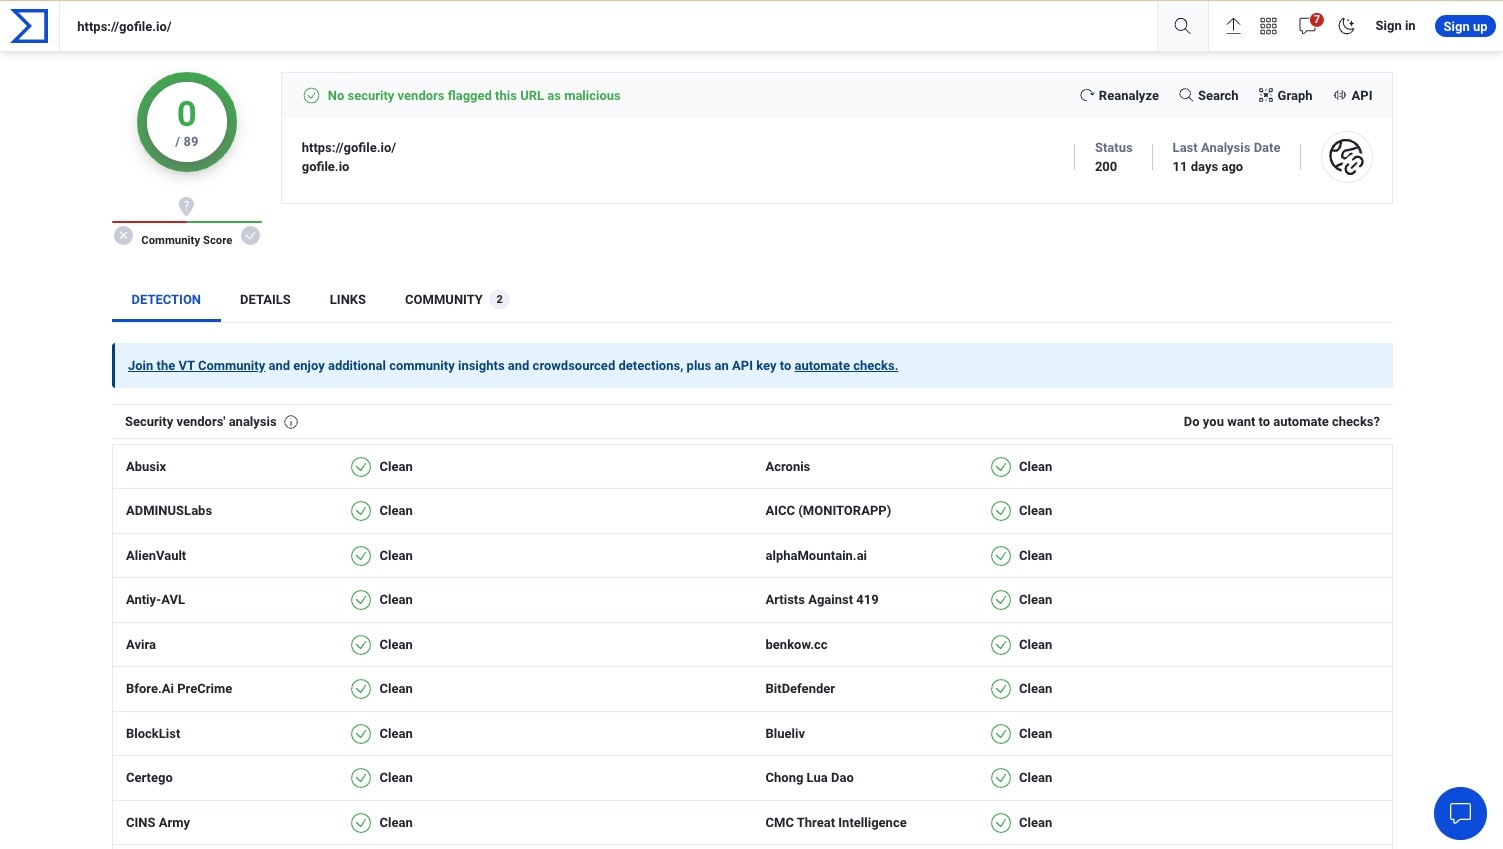Open the search magnifier in top bar
The width and height of the screenshot is (1503, 849).
[x=1182, y=26]
